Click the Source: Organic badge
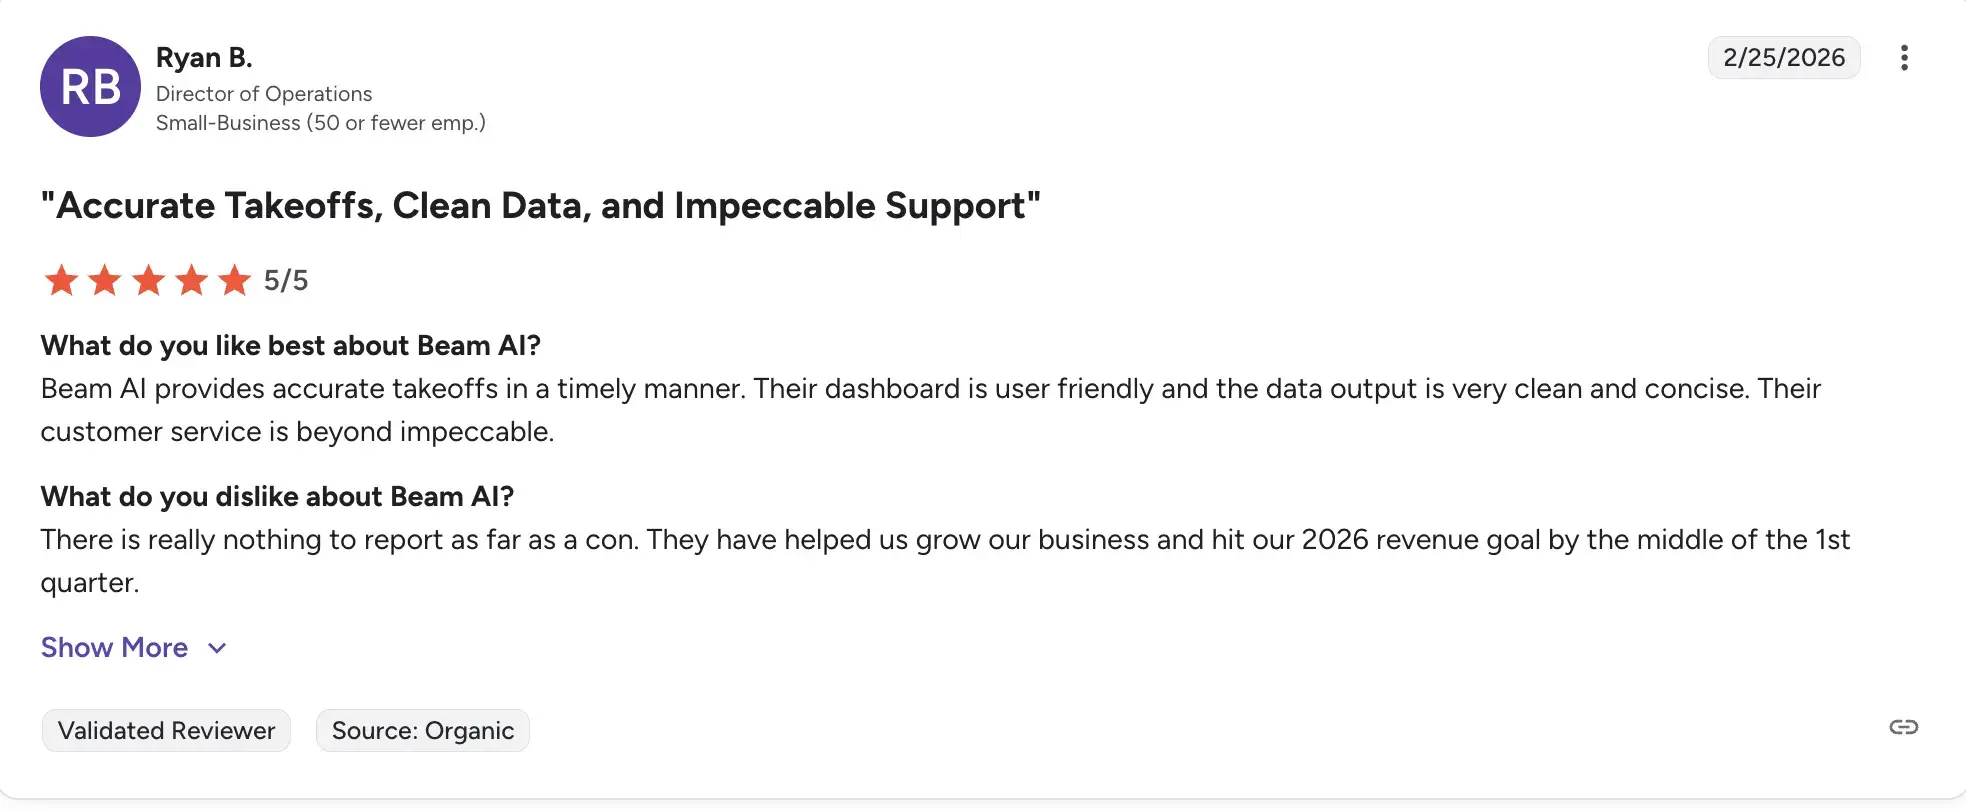The width and height of the screenshot is (1966, 810). click(x=422, y=731)
